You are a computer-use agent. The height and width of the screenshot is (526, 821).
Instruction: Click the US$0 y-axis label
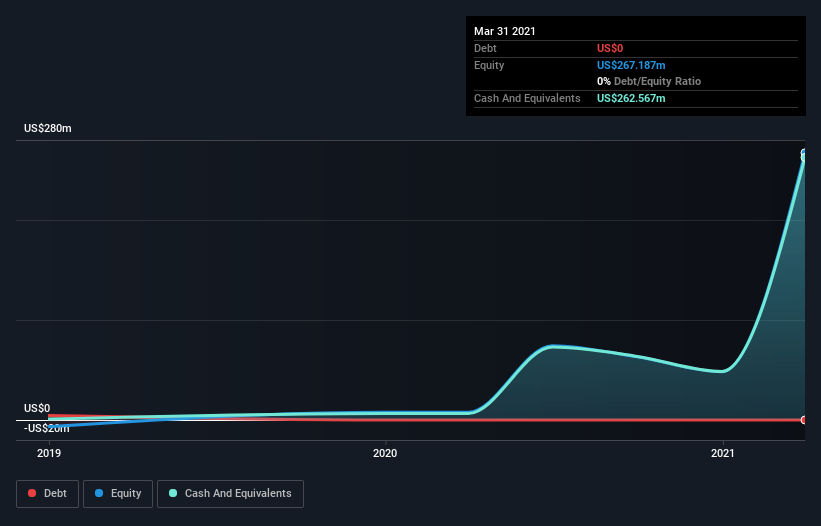[37, 408]
